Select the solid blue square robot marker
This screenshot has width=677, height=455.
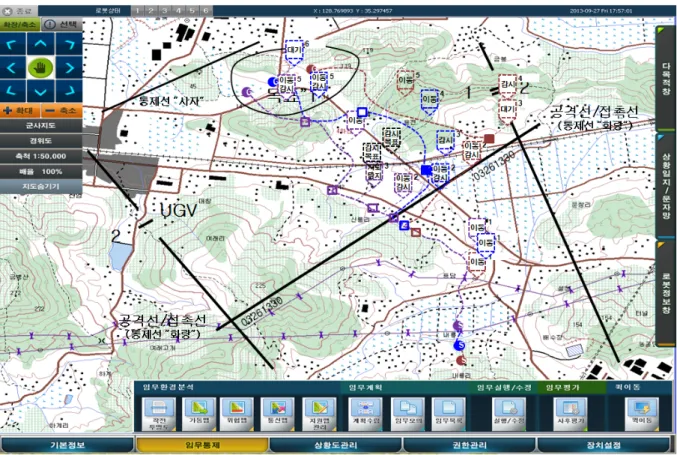point(427,170)
